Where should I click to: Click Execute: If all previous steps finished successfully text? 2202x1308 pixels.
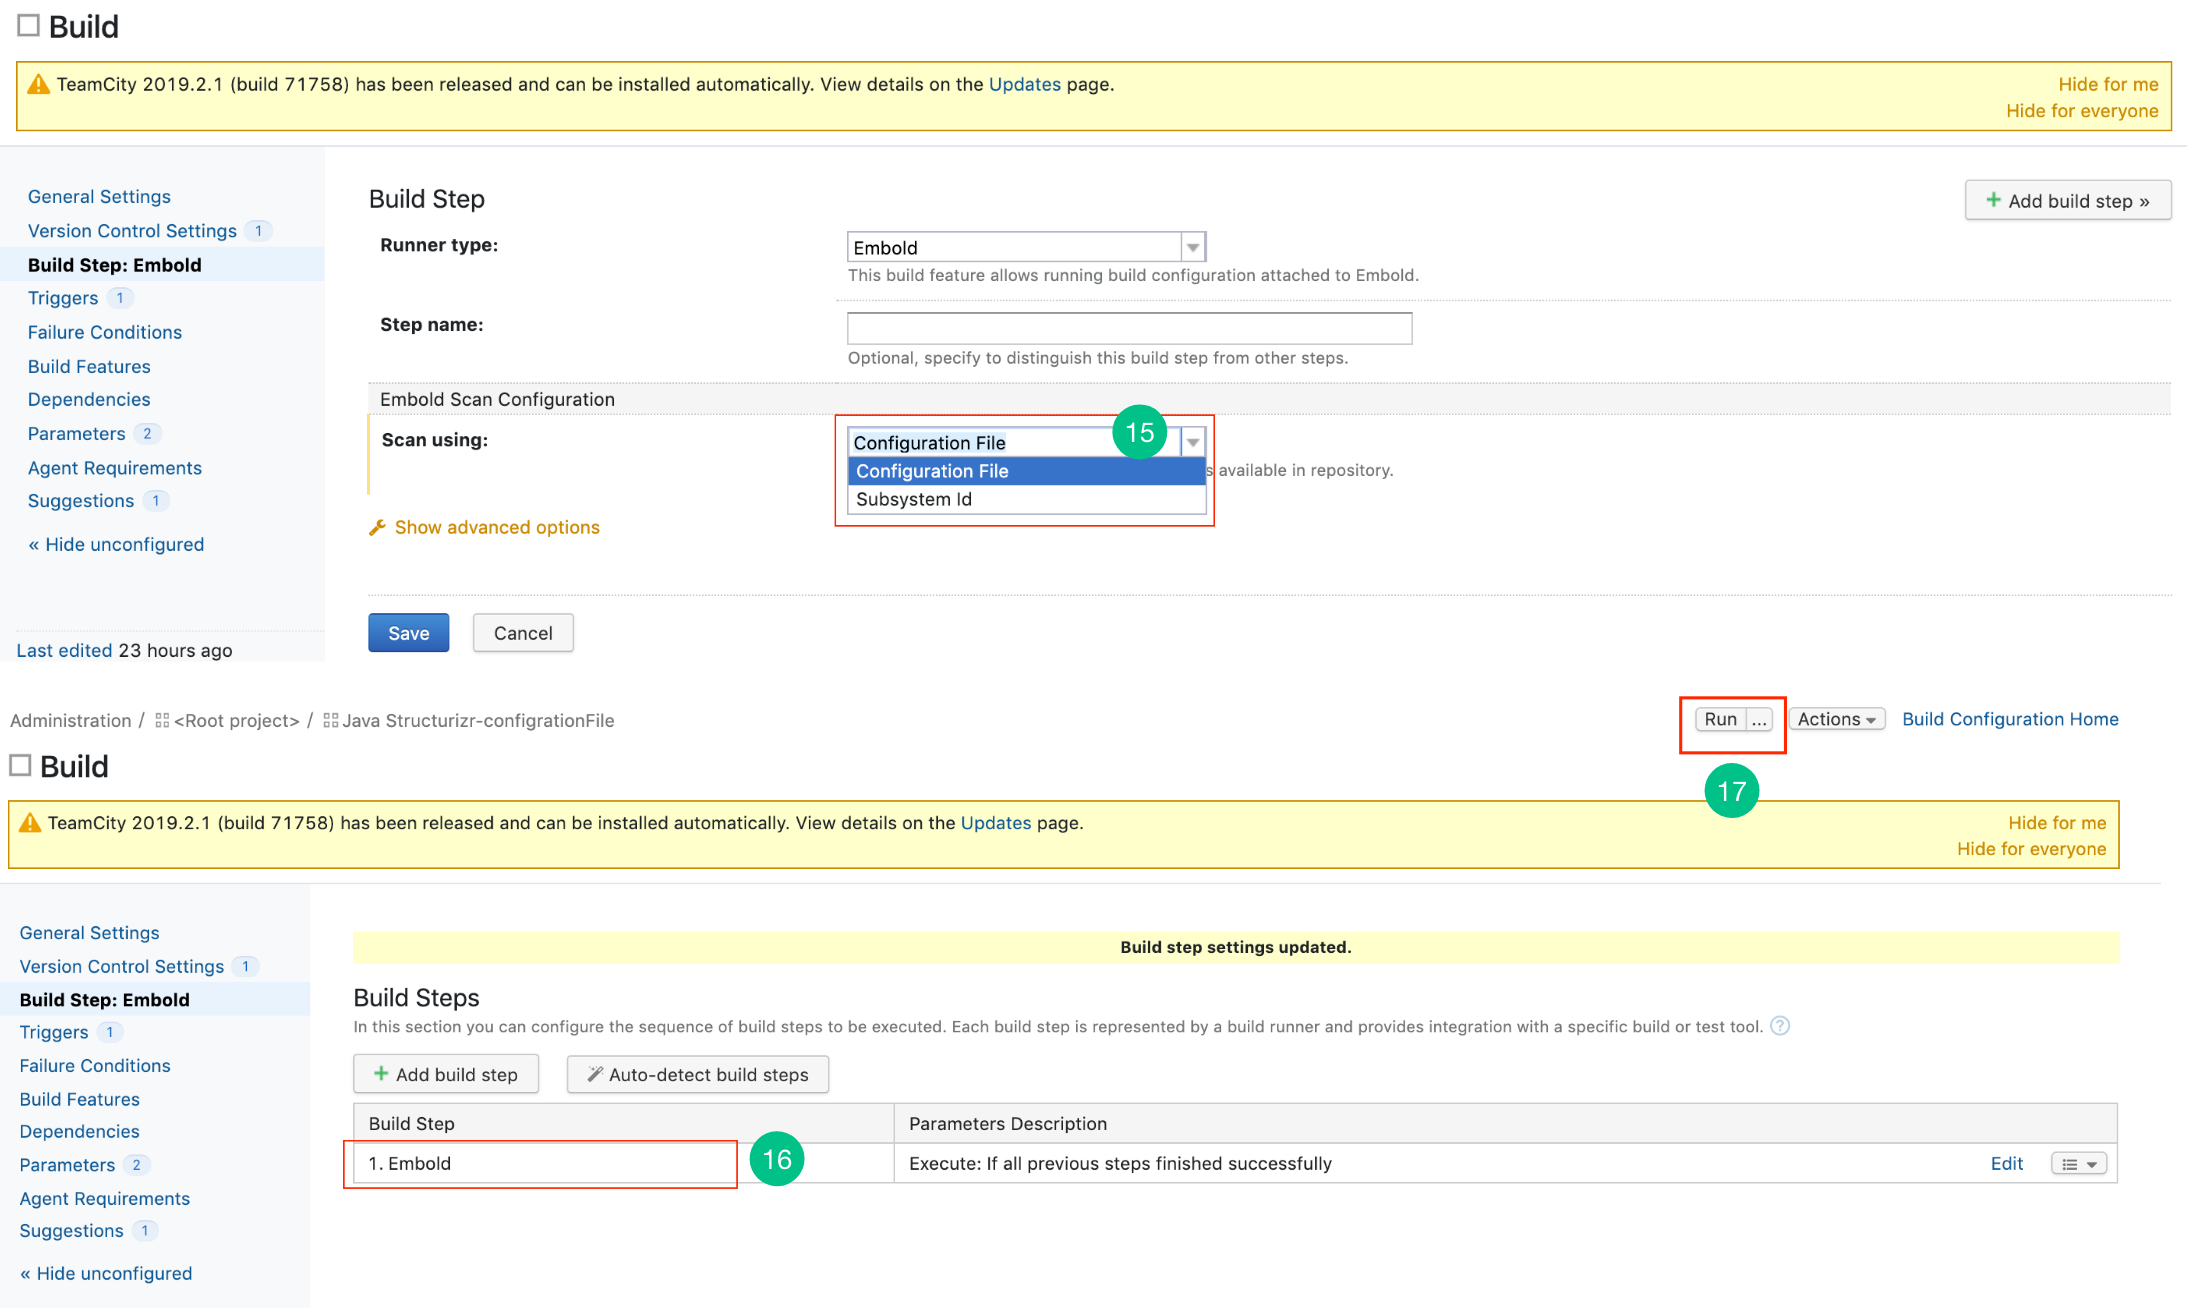[x=1120, y=1164]
